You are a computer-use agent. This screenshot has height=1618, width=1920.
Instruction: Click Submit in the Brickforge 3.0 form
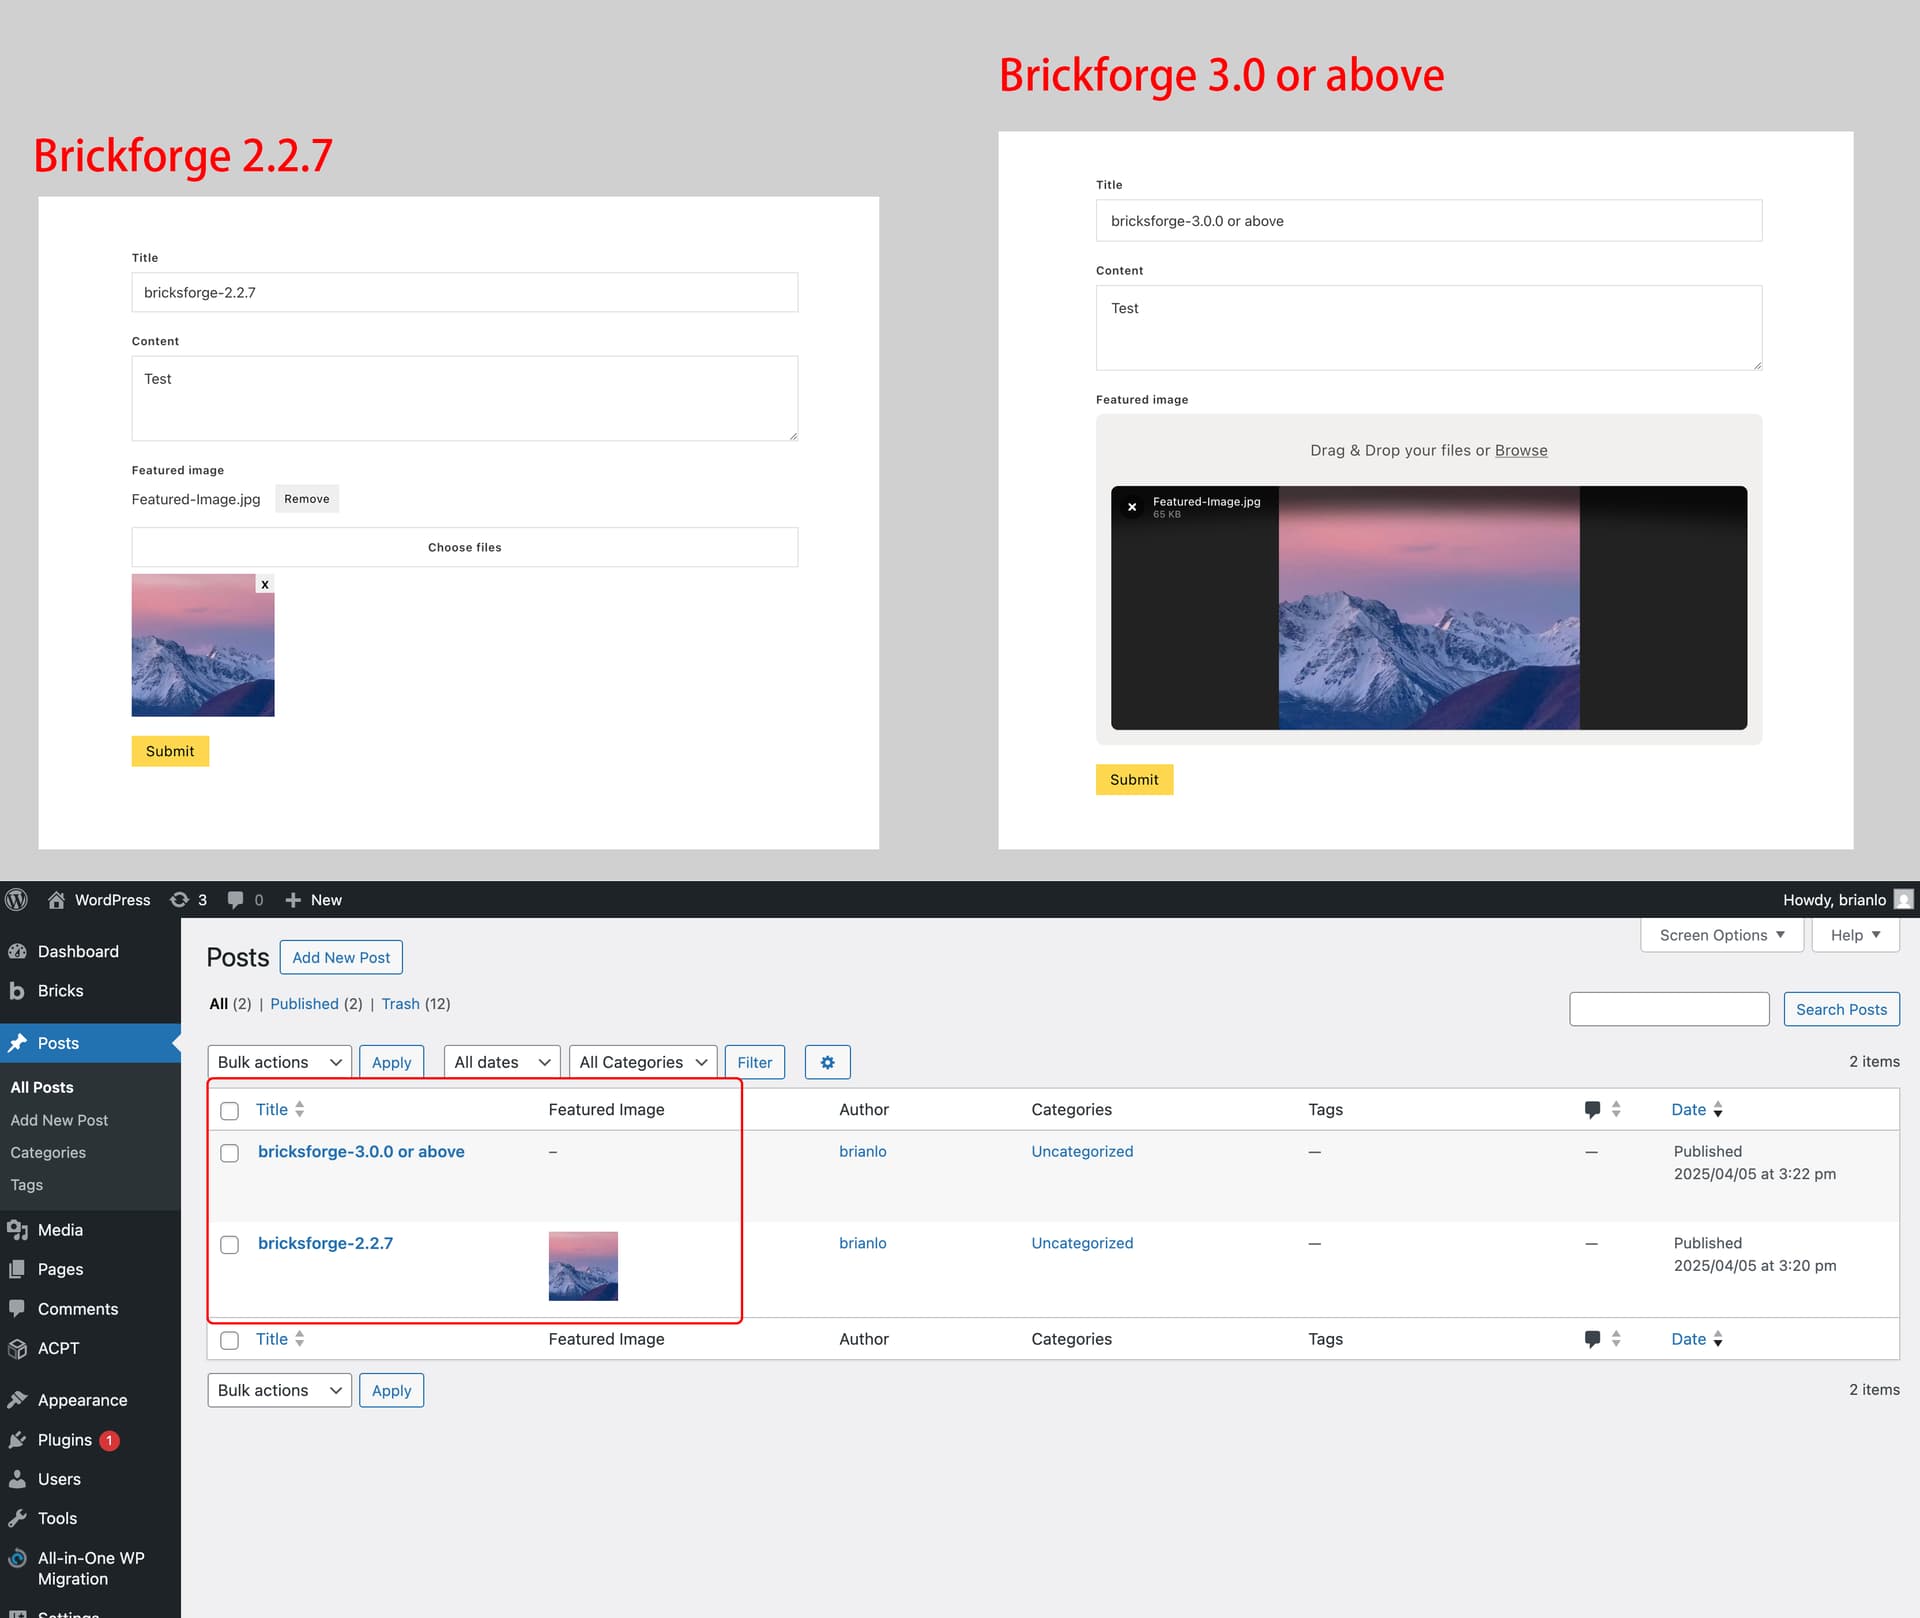coord(1134,779)
